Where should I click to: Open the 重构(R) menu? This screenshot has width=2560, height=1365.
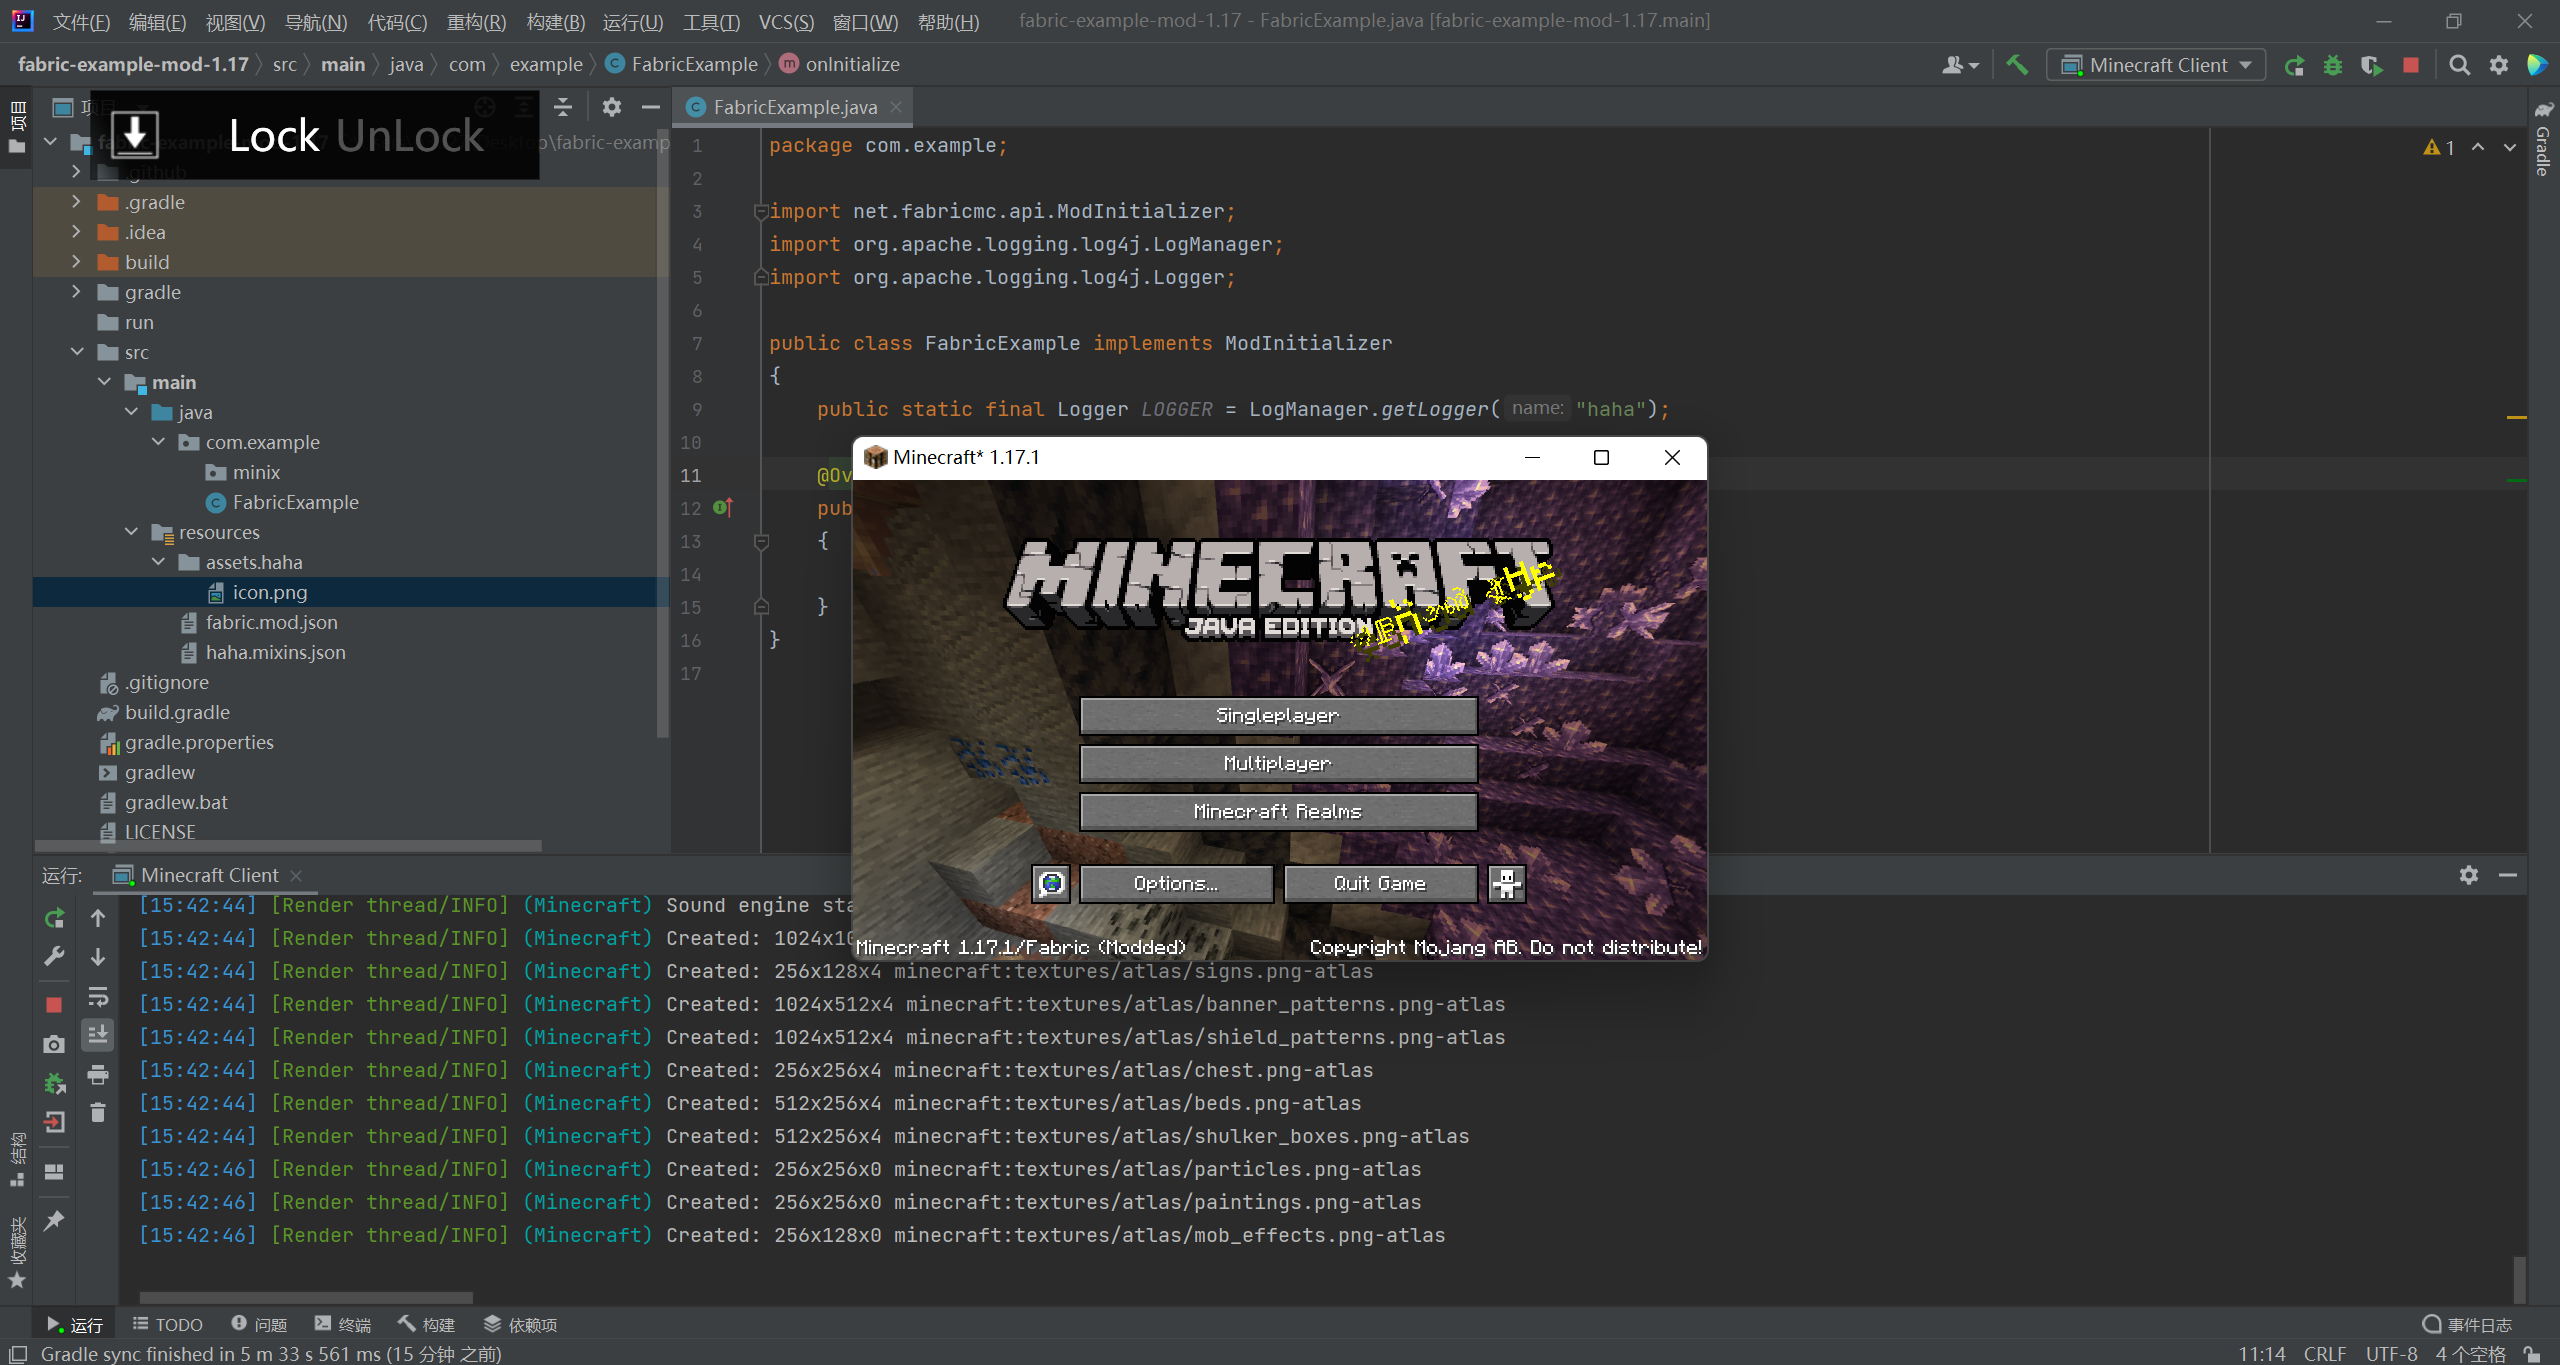pyautogui.click(x=476, y=22)
